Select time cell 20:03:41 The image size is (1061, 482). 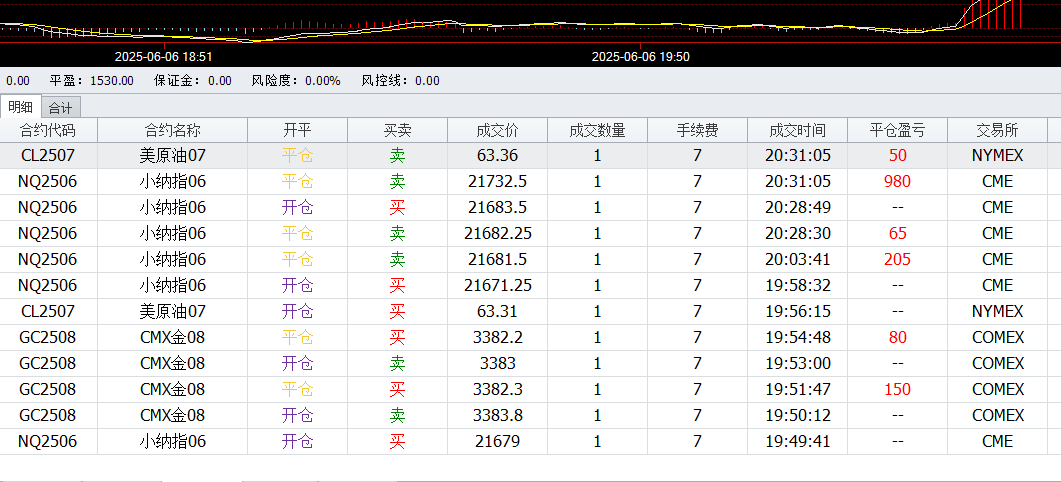pyautogui.click(x=798, y=259)
